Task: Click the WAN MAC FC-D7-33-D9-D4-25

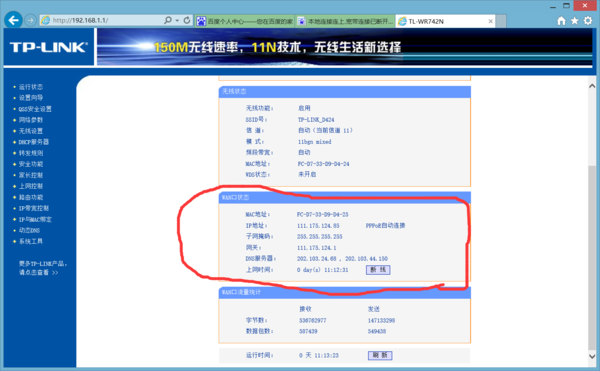Action: point(323,215)
